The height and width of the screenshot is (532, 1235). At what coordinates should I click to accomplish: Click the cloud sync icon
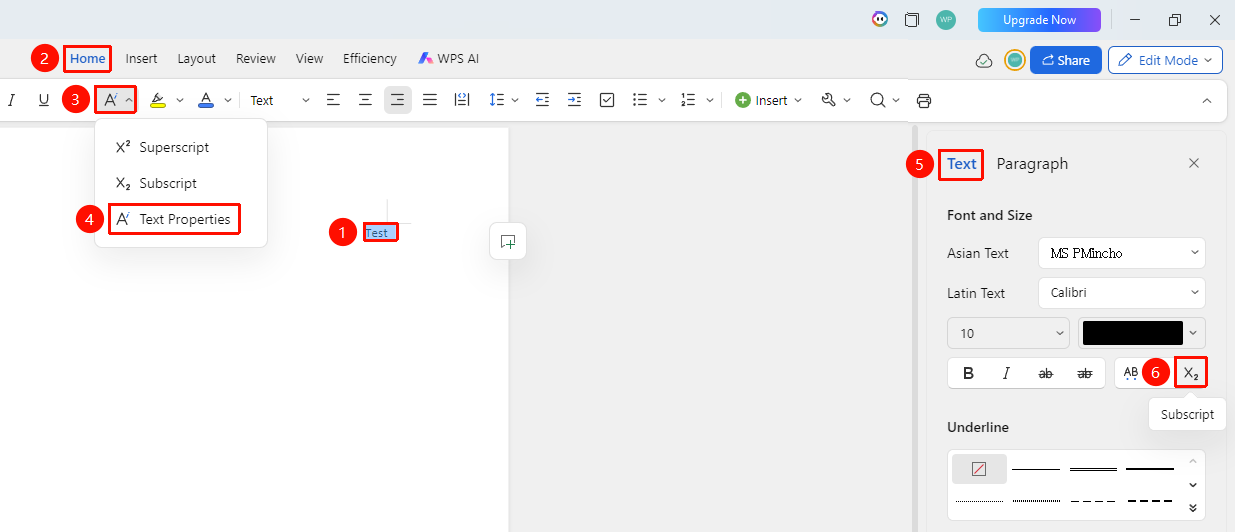point(984,60)
